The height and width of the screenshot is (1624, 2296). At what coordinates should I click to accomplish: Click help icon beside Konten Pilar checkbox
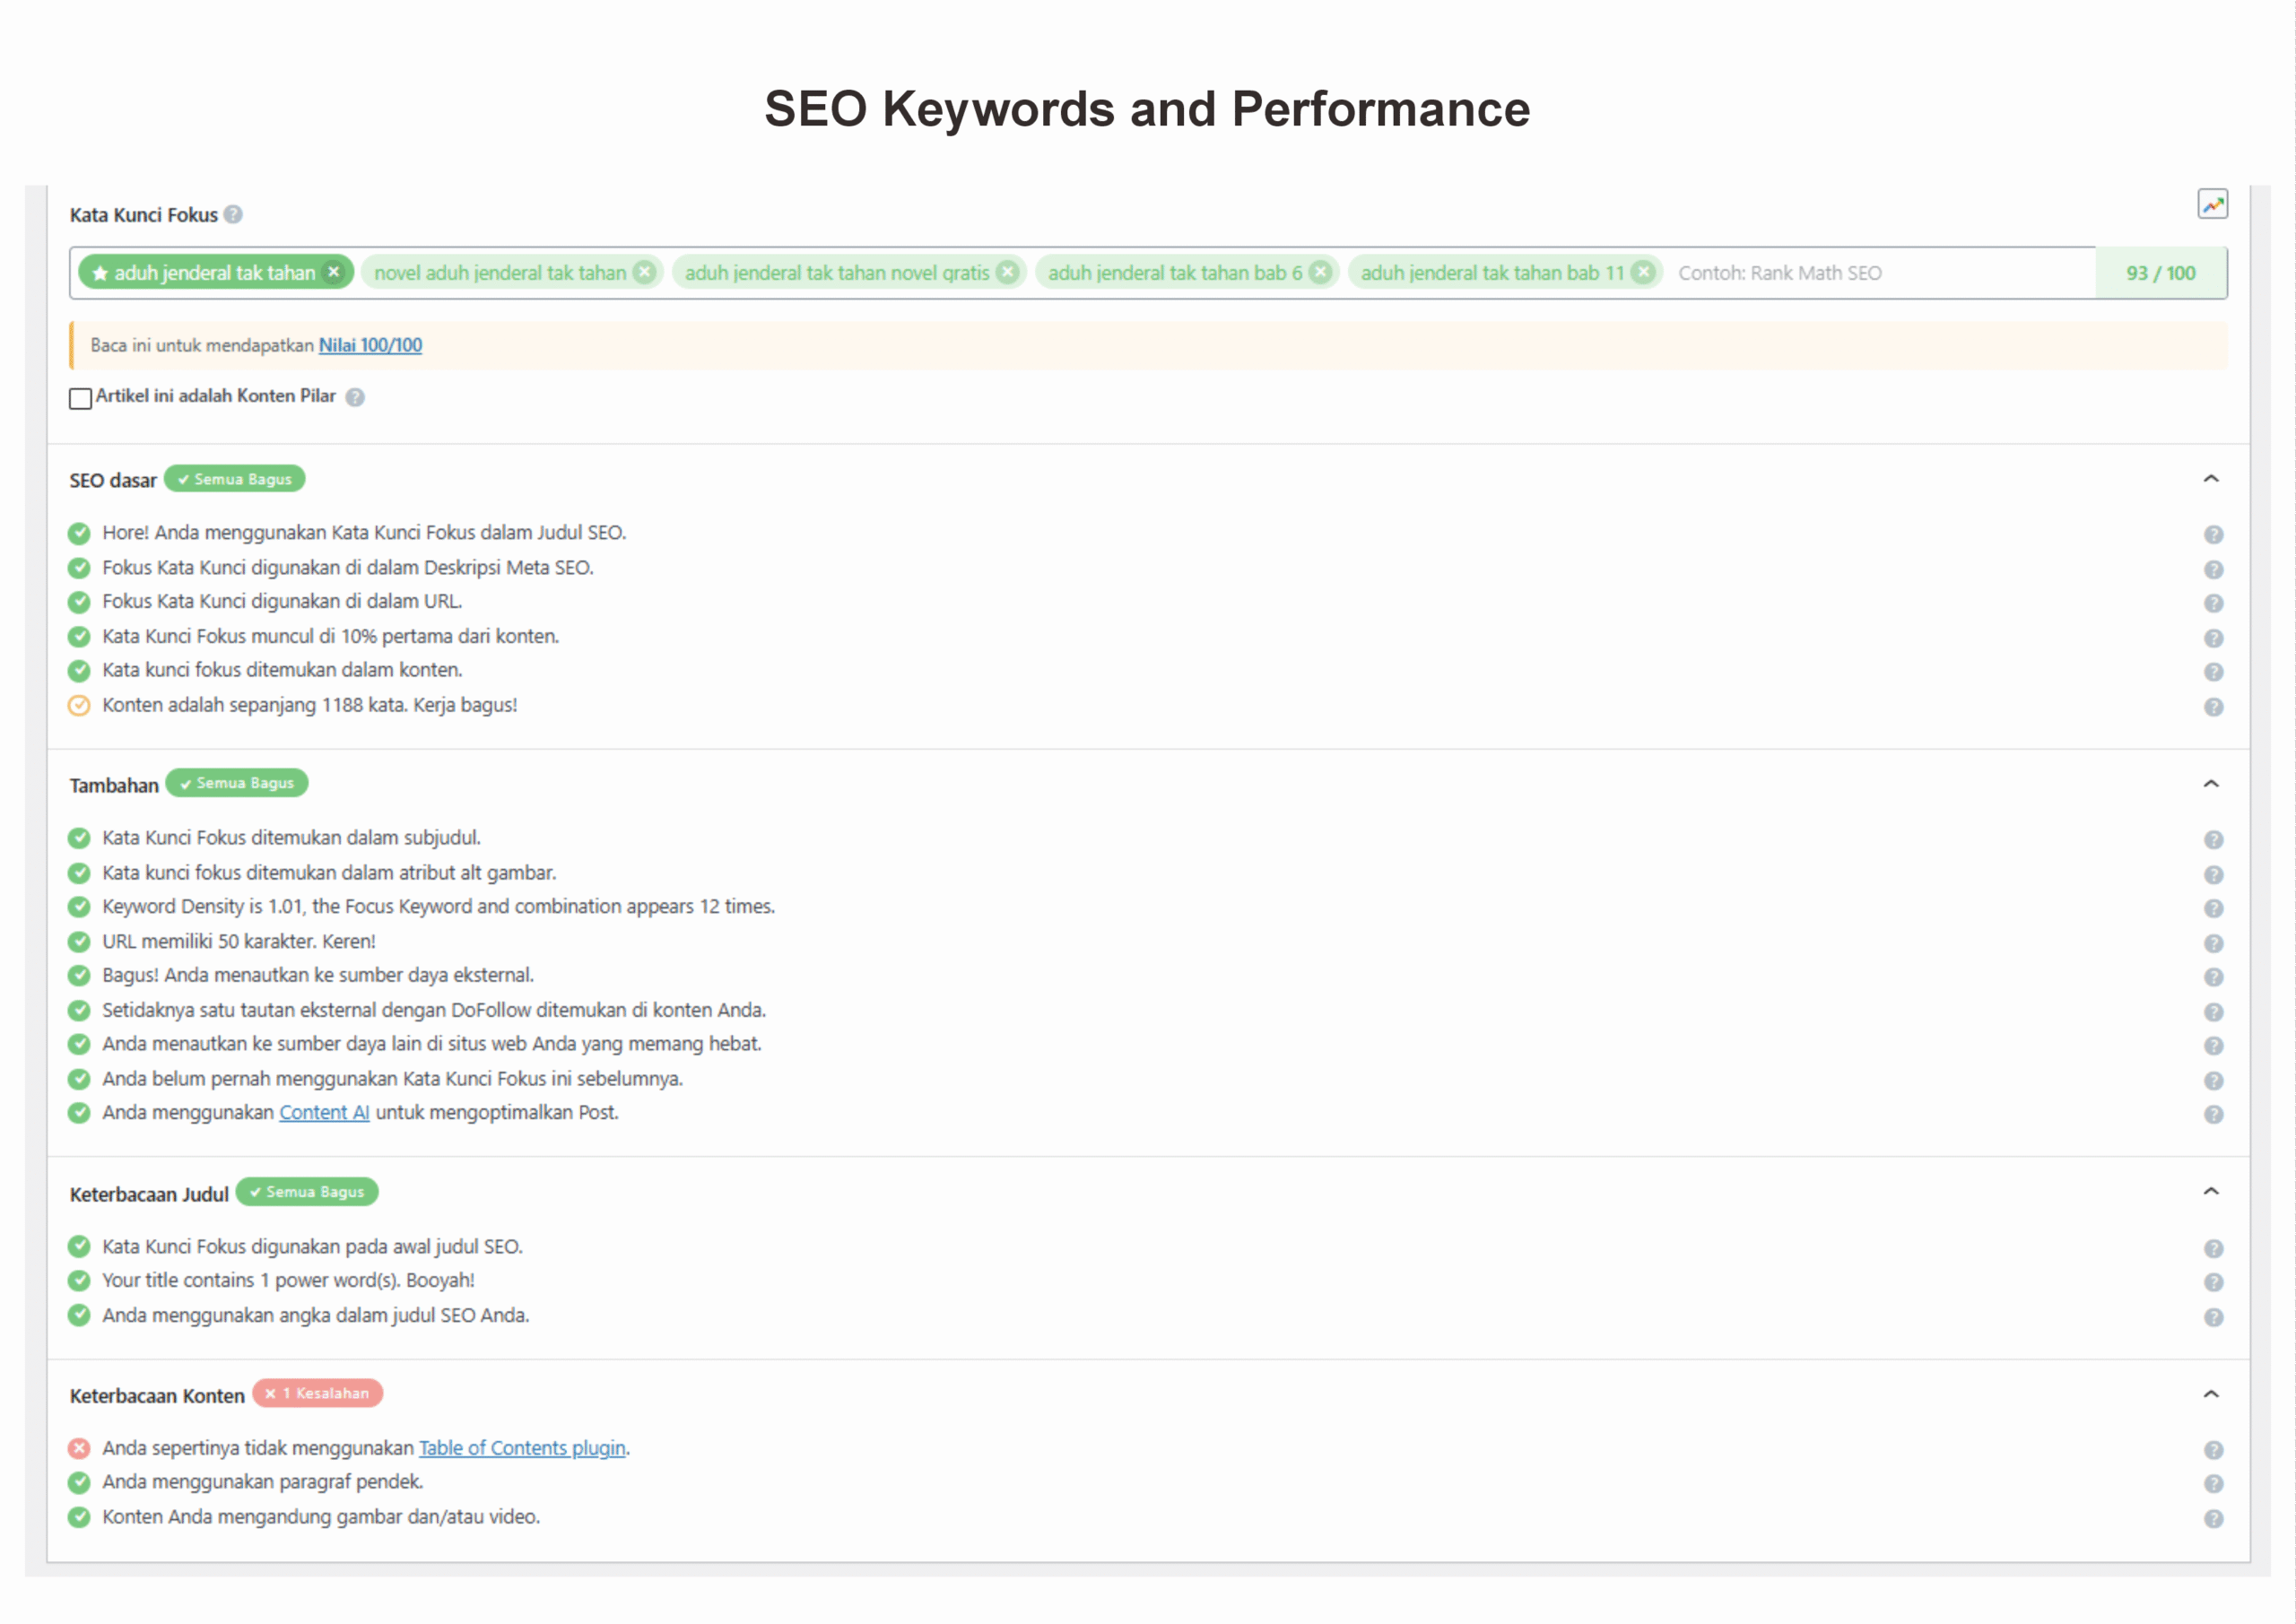355,397
